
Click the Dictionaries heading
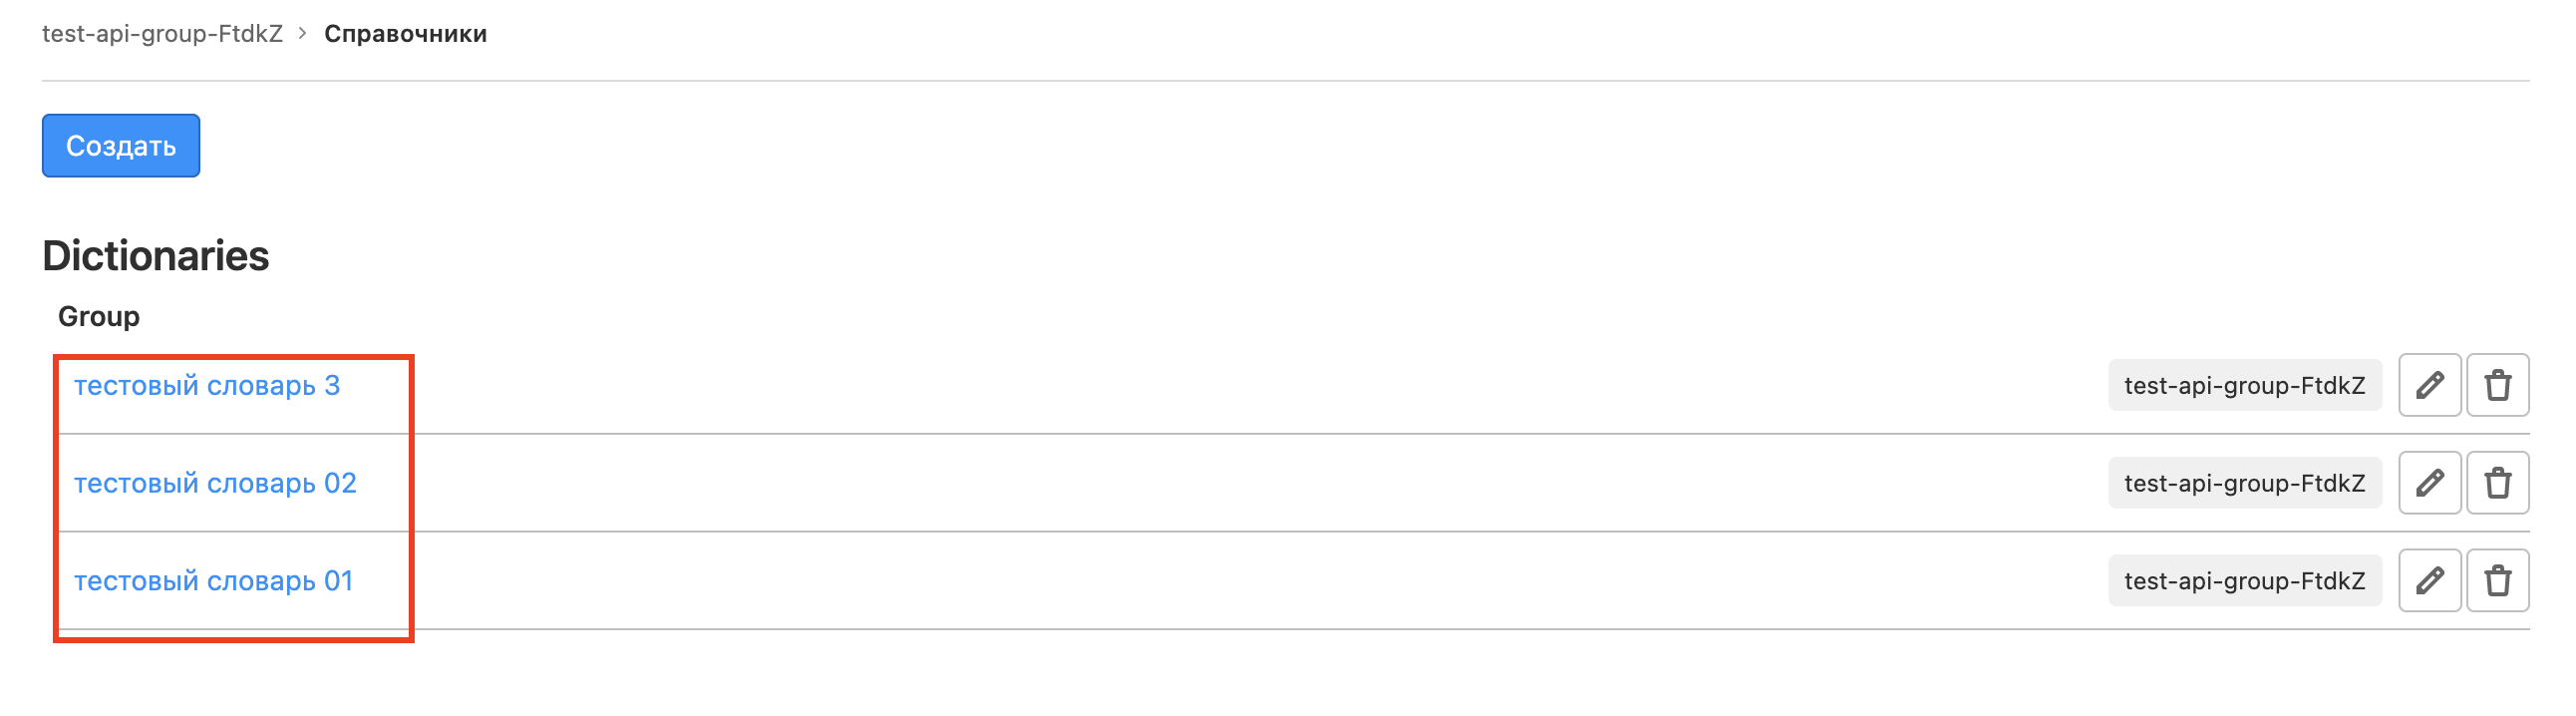(x=156, y=256)
